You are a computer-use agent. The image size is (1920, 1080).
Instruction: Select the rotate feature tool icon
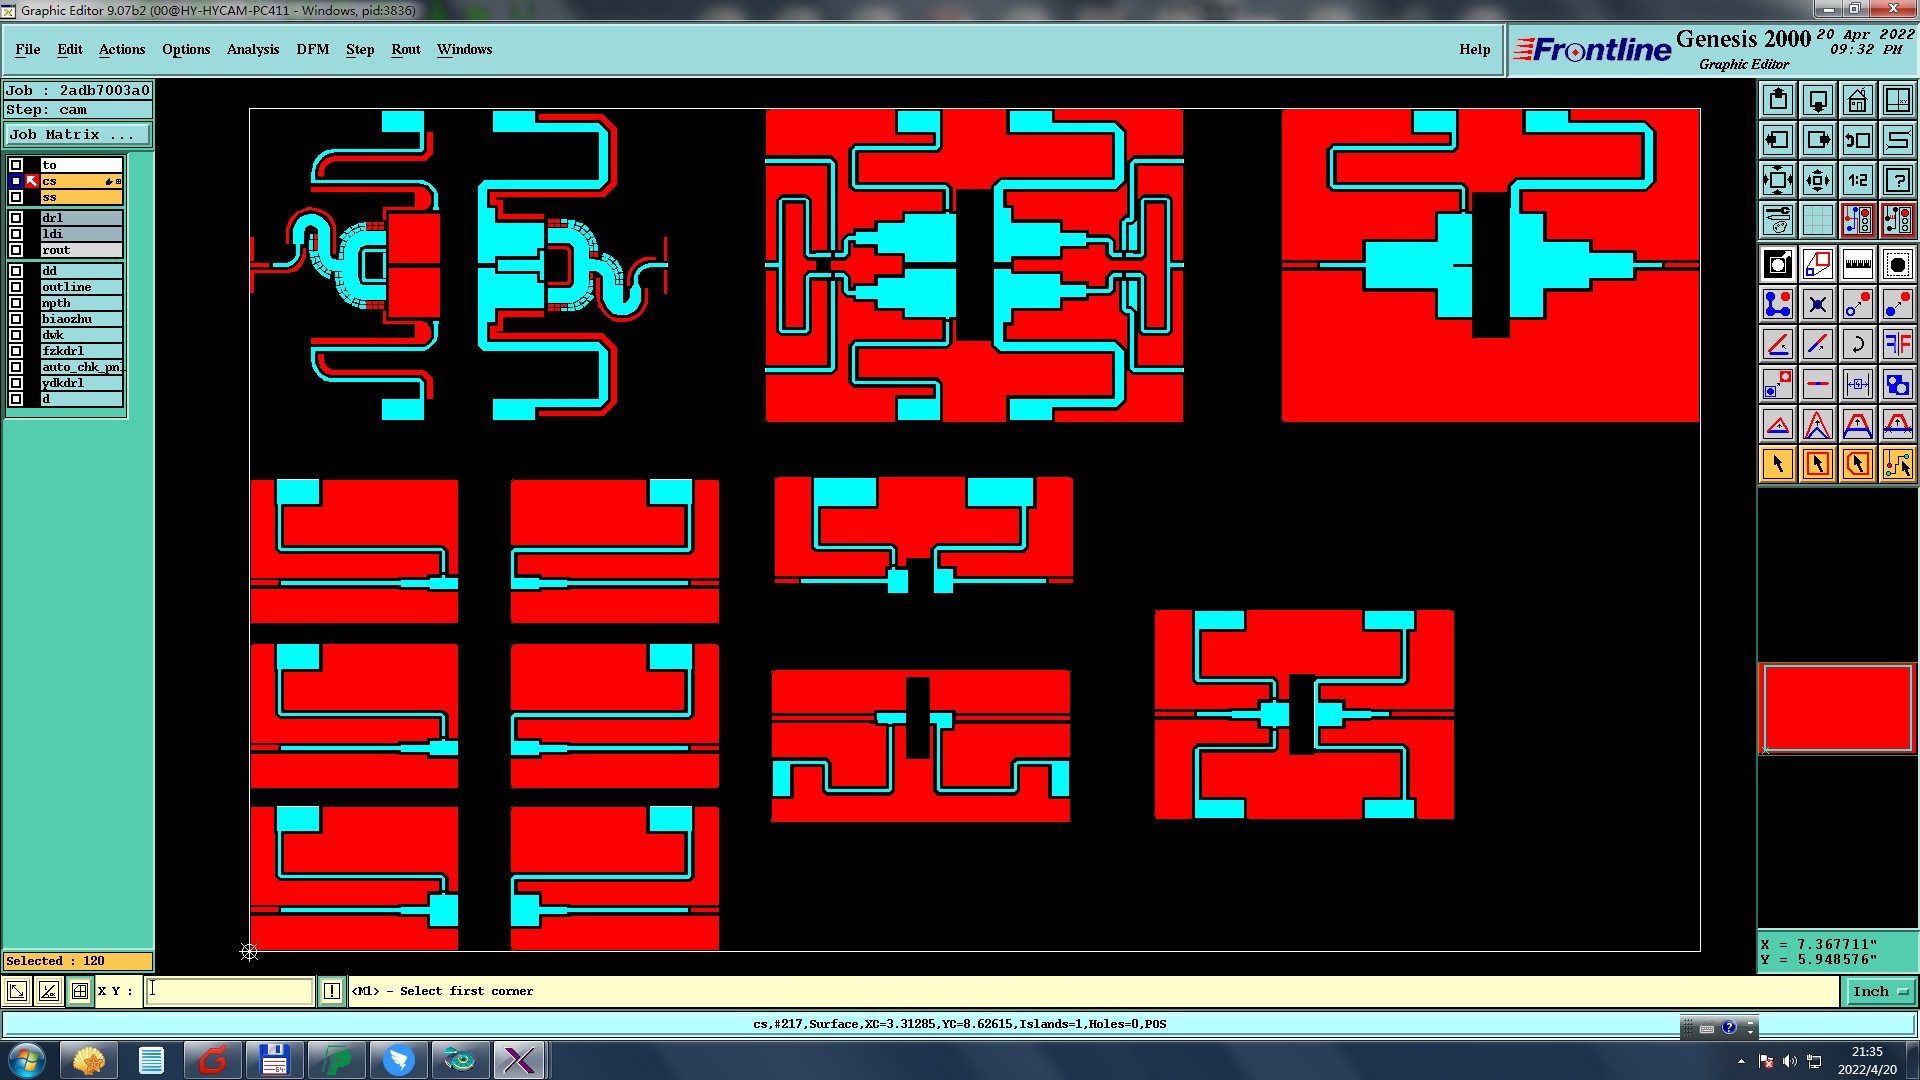coord(1857,345)
